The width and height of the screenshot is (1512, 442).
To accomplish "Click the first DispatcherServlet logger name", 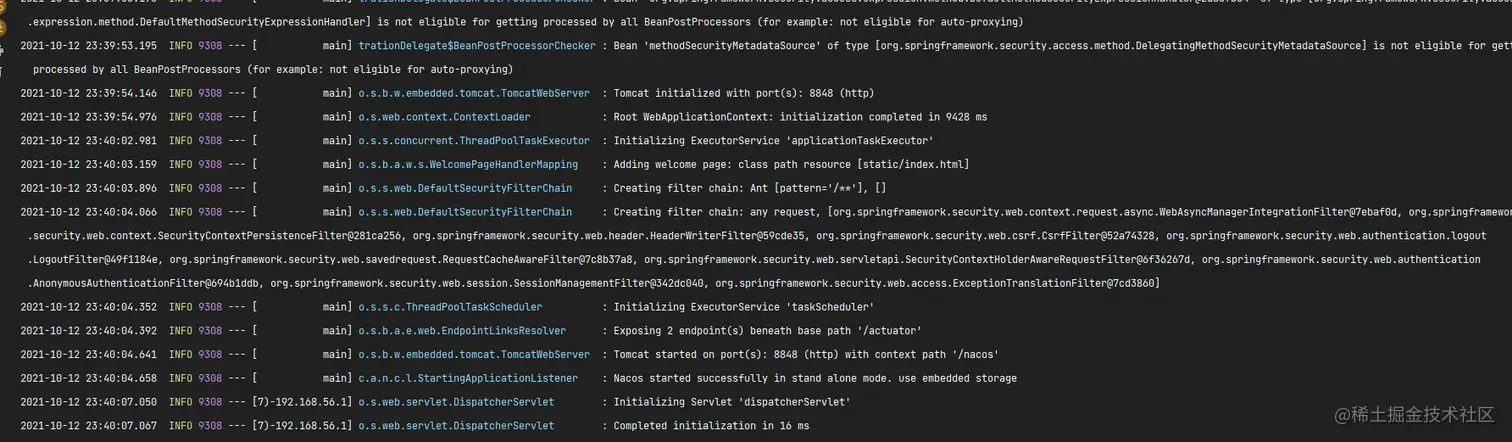I will point(456,402).
